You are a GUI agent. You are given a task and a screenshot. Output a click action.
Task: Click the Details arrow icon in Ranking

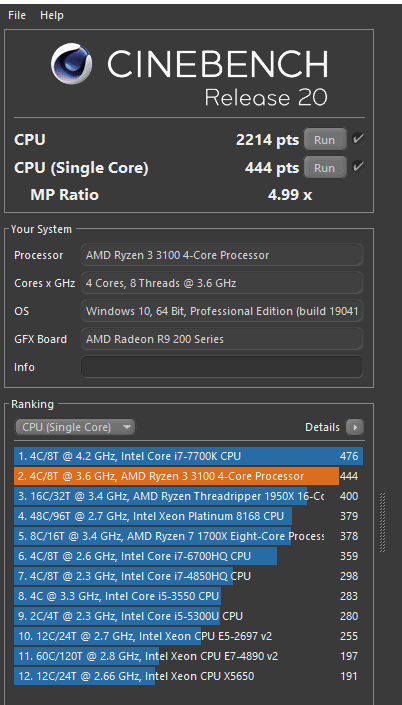coord(355,427)
